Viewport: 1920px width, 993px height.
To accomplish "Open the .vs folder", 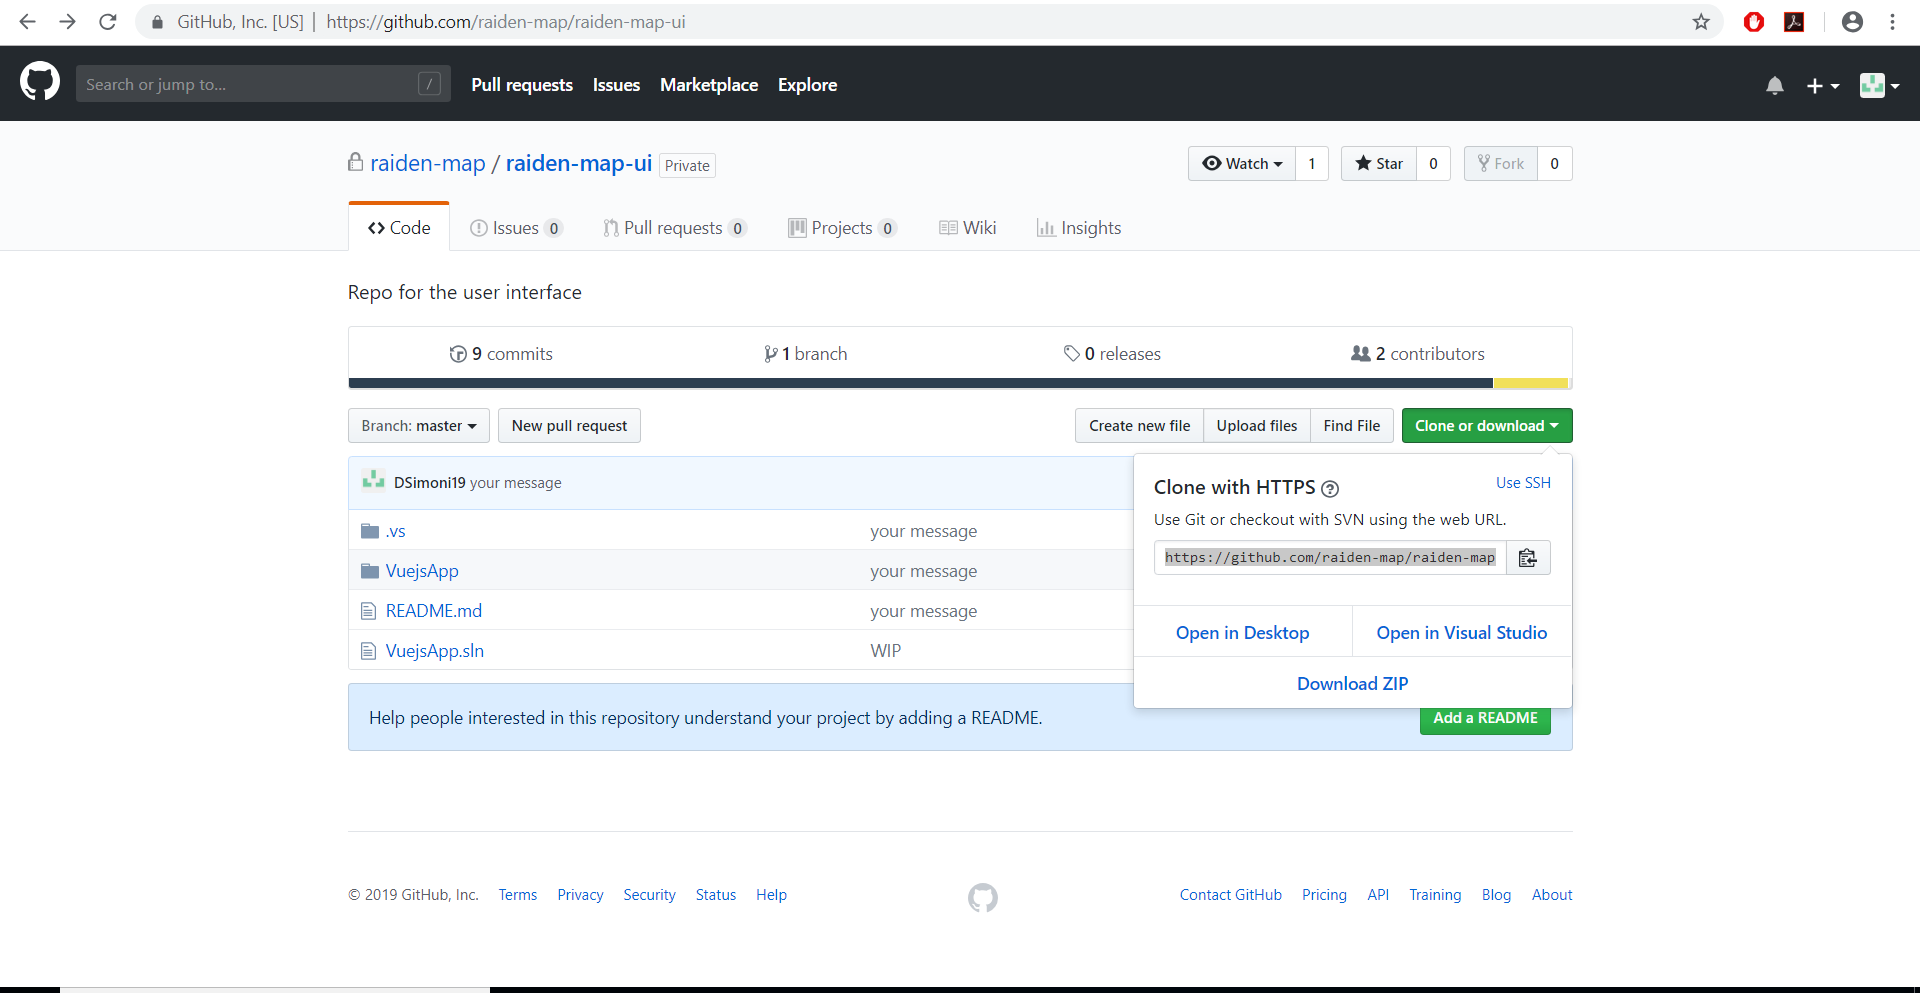I will pyautogui.click(x=396, y=530).
